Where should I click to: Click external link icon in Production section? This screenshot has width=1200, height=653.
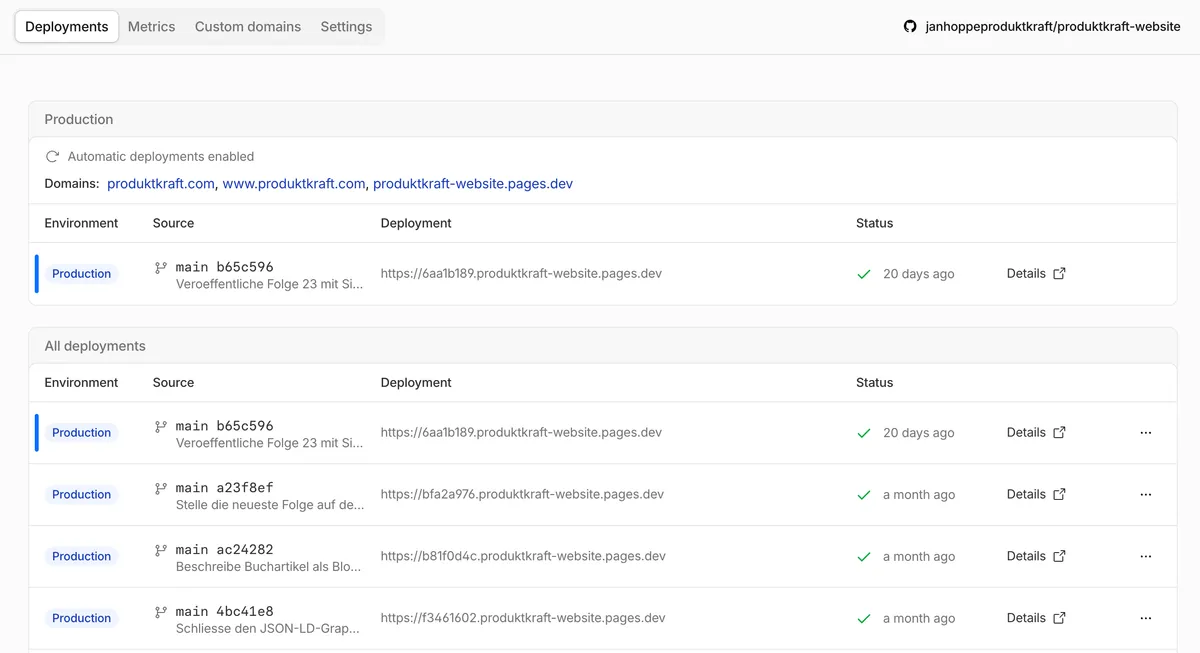click(1060, 273)
